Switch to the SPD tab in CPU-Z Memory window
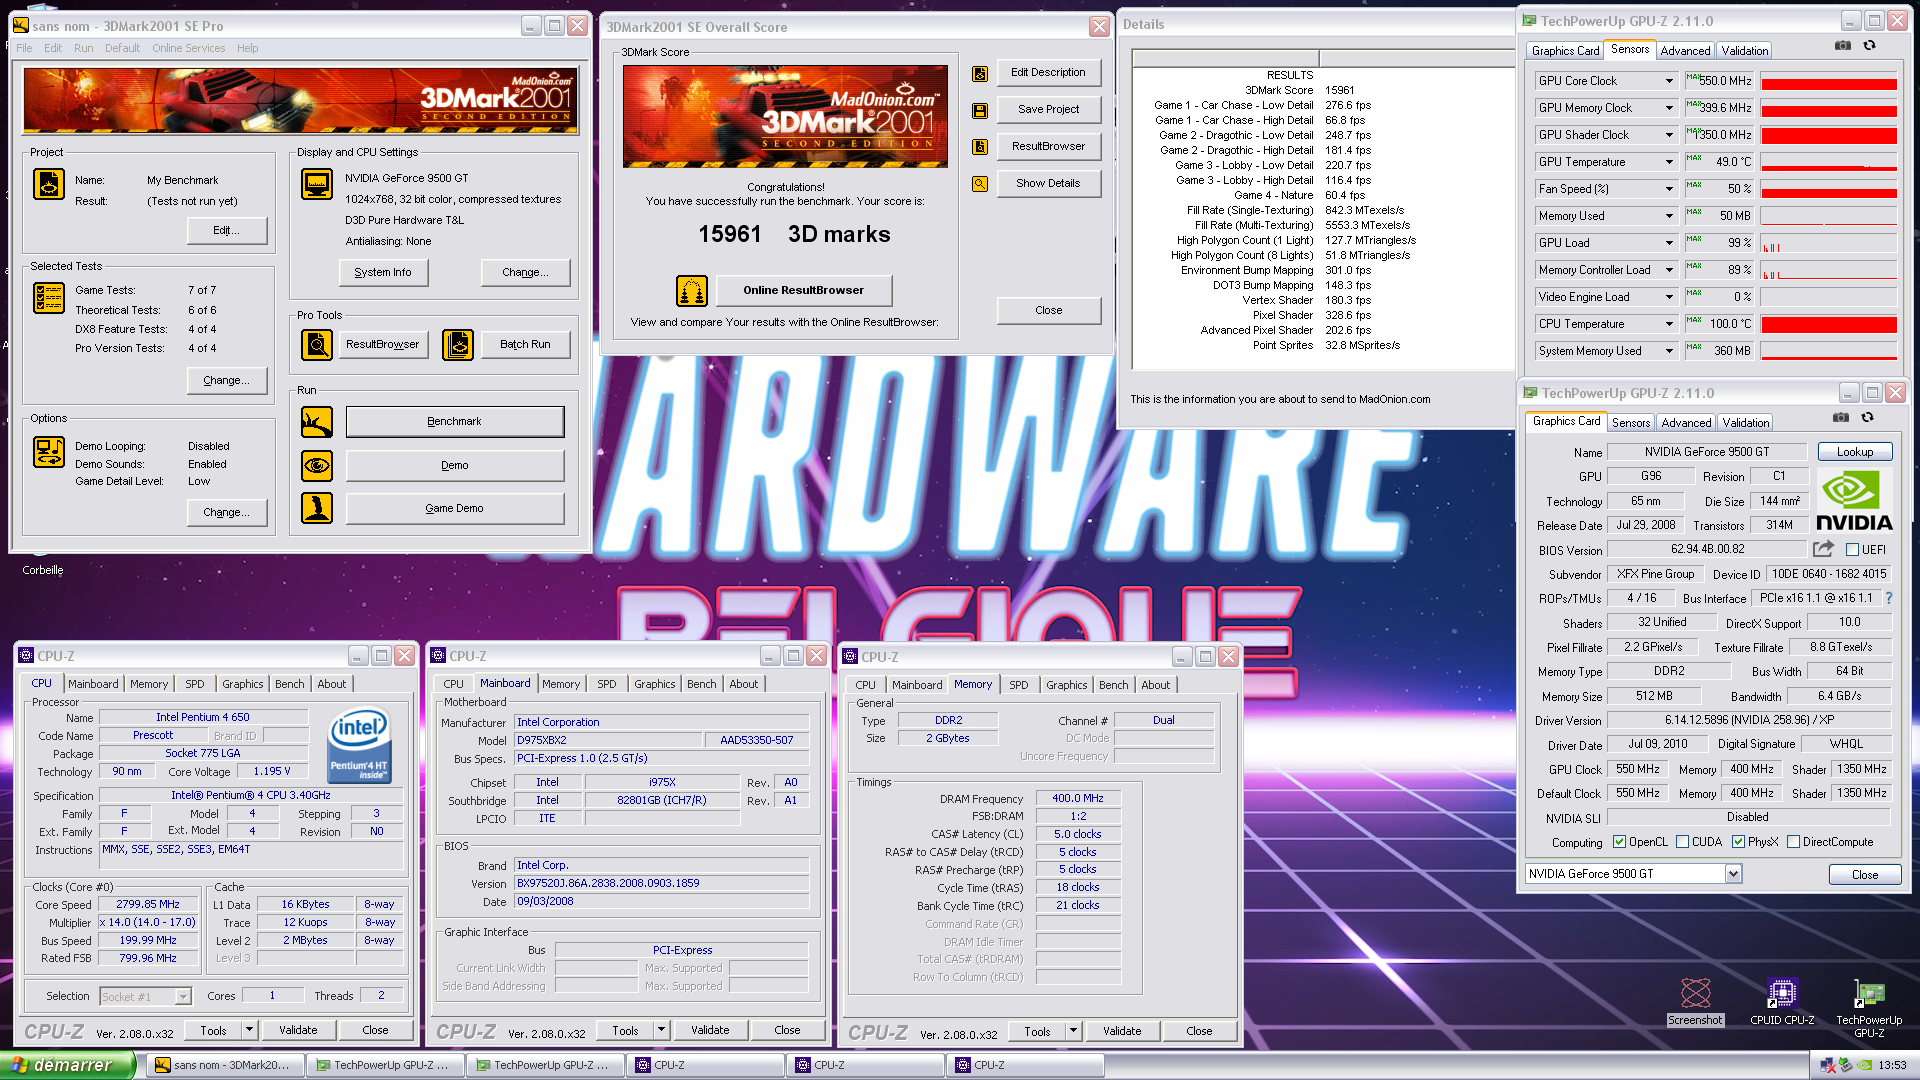The height and width of the screenshot is (1080, 1920). click(x=1018, y=685)
